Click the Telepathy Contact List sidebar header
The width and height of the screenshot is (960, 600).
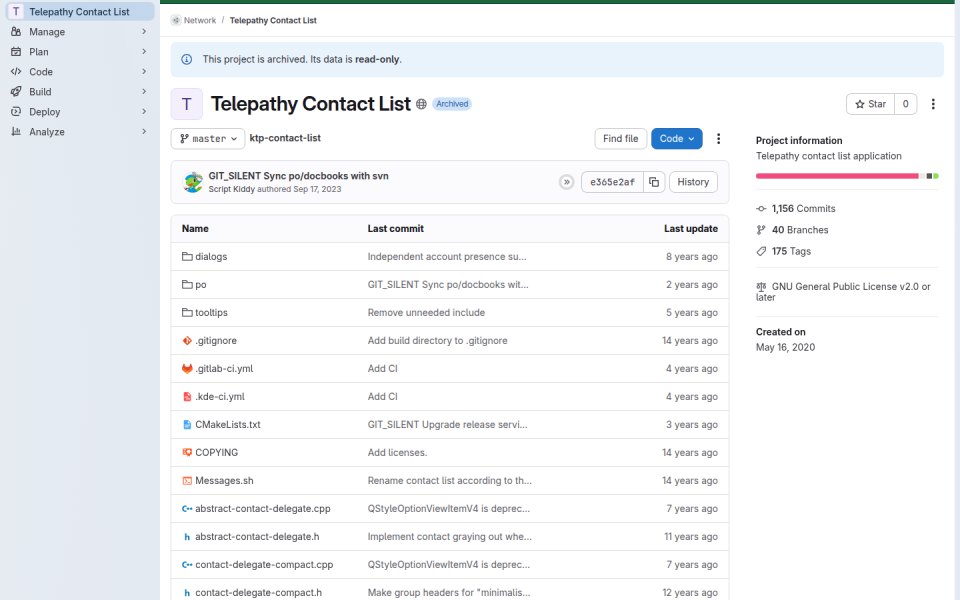80,12
